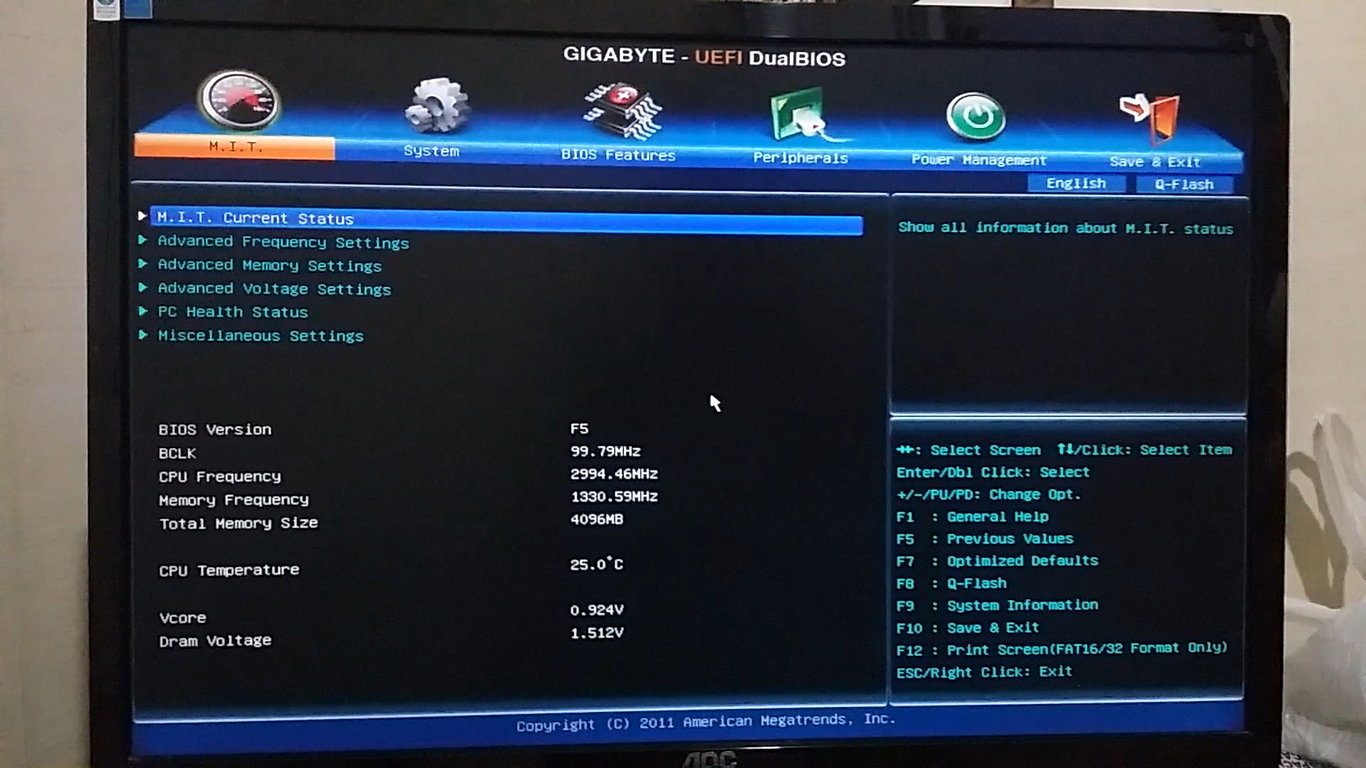Click the Dram Voltage label
Viewport: 1366px width, 768px height.
(x=215, y=641)
